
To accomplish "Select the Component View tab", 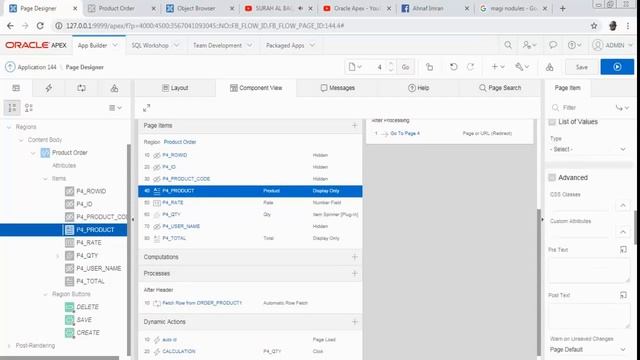I will [256, 88].
